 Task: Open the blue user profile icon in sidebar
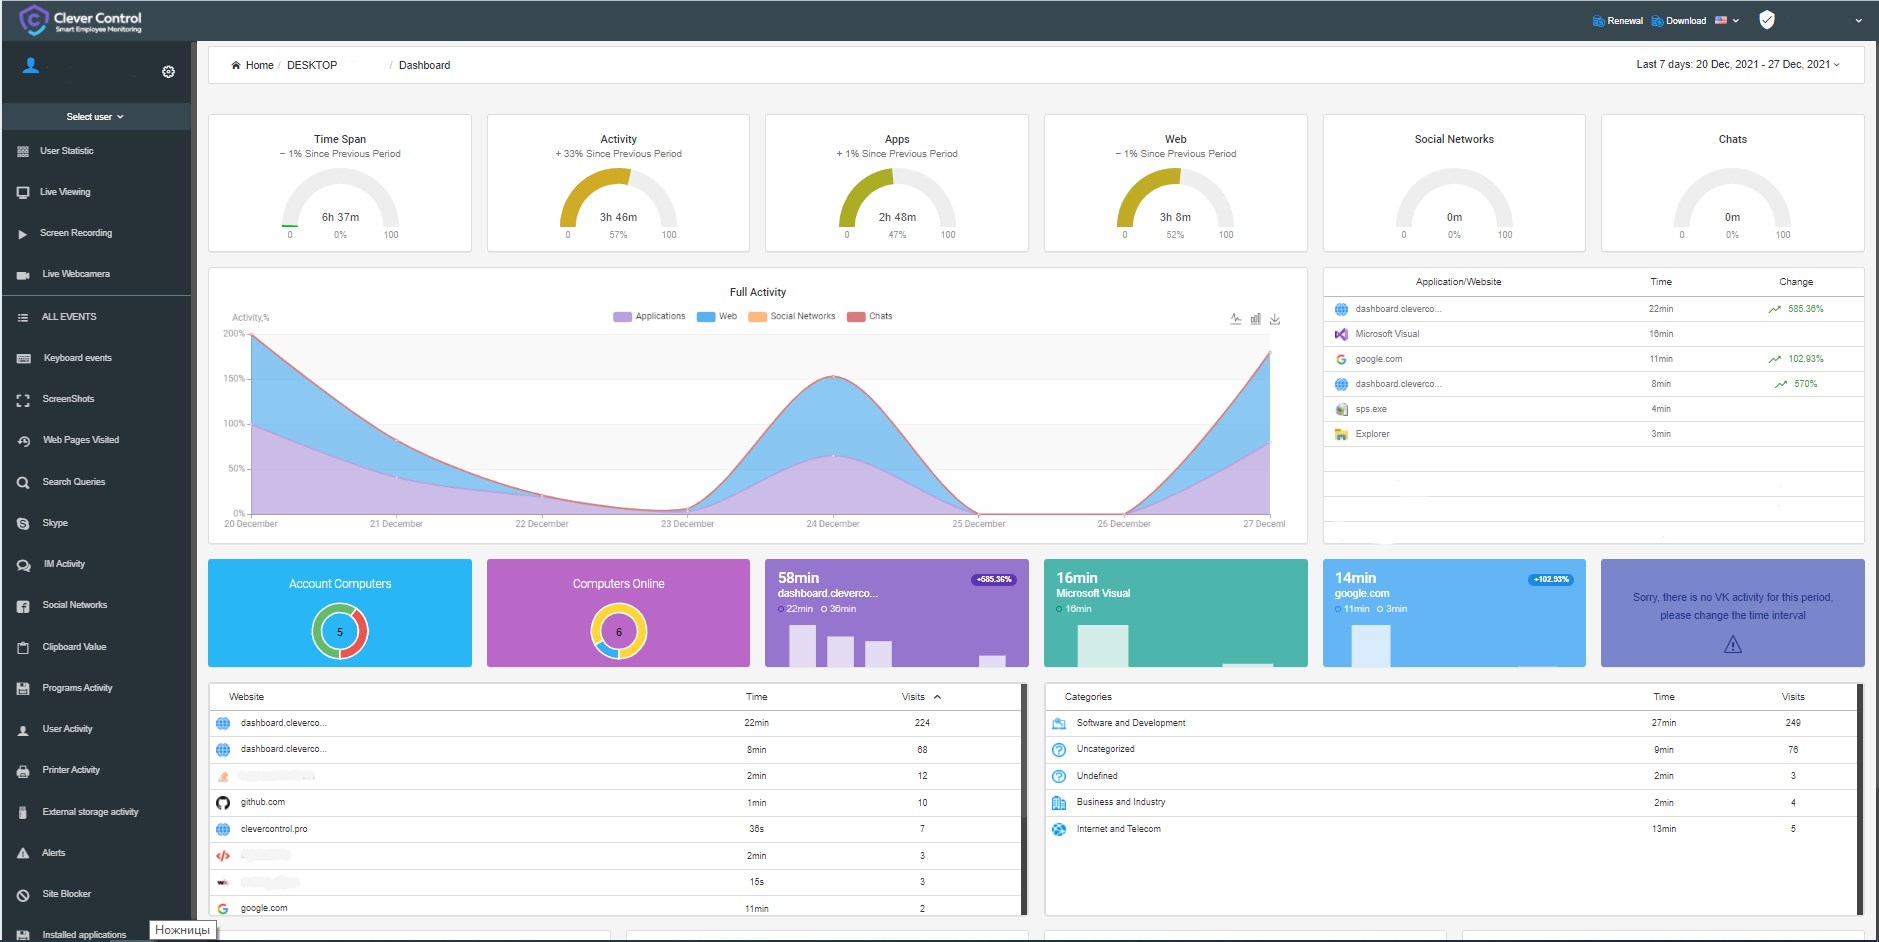point(31,66)
